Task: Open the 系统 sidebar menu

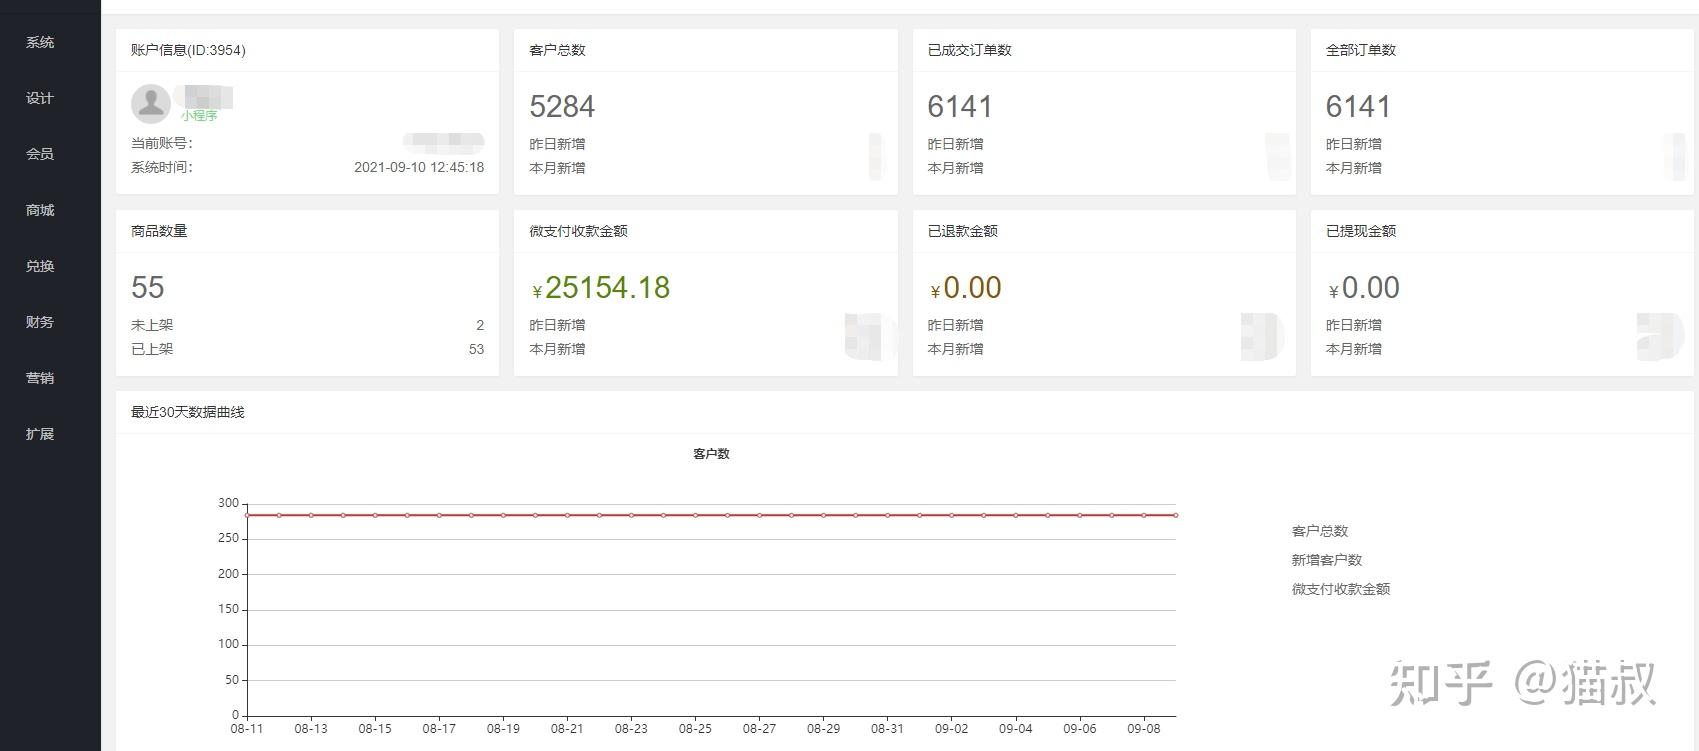Action: point(40,42)
